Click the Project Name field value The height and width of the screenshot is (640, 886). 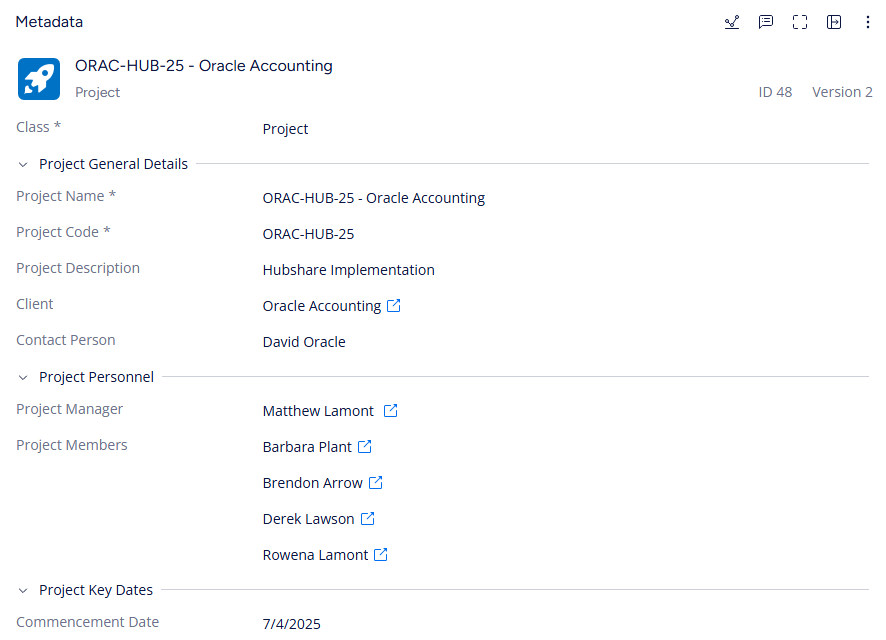tap(373, 198)
